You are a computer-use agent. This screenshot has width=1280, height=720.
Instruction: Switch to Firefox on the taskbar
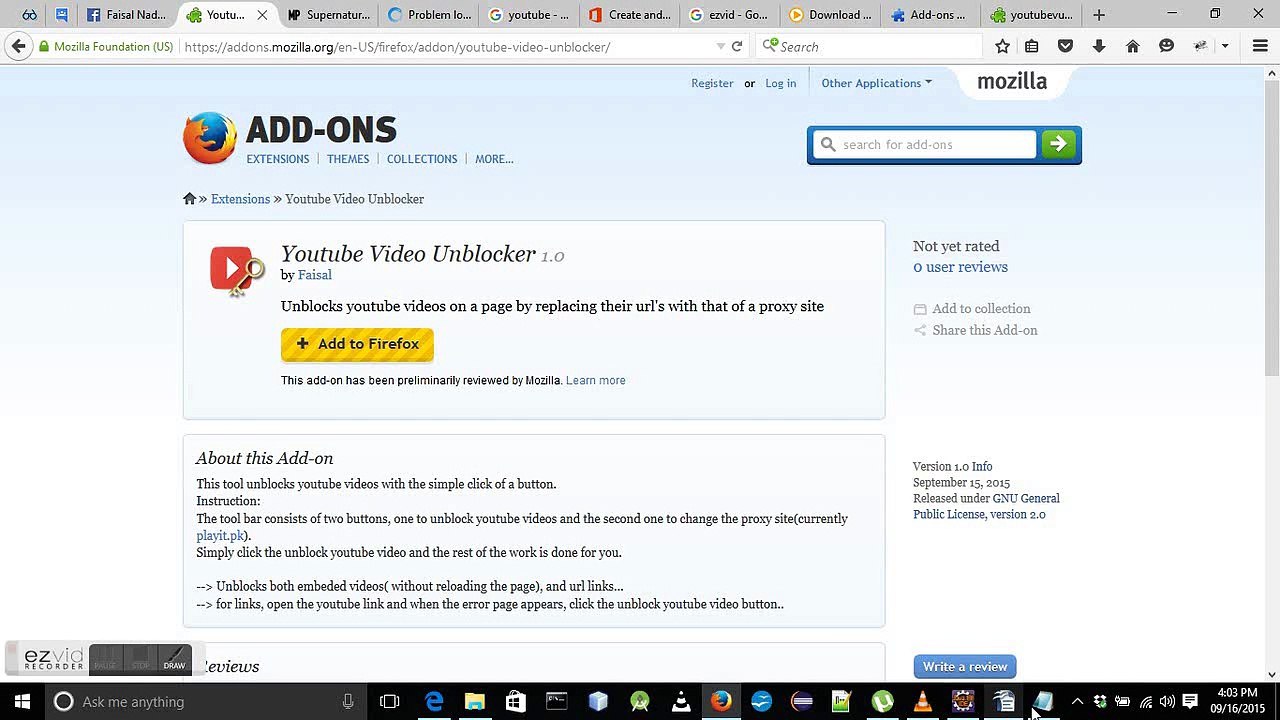(x=721, y=701)
